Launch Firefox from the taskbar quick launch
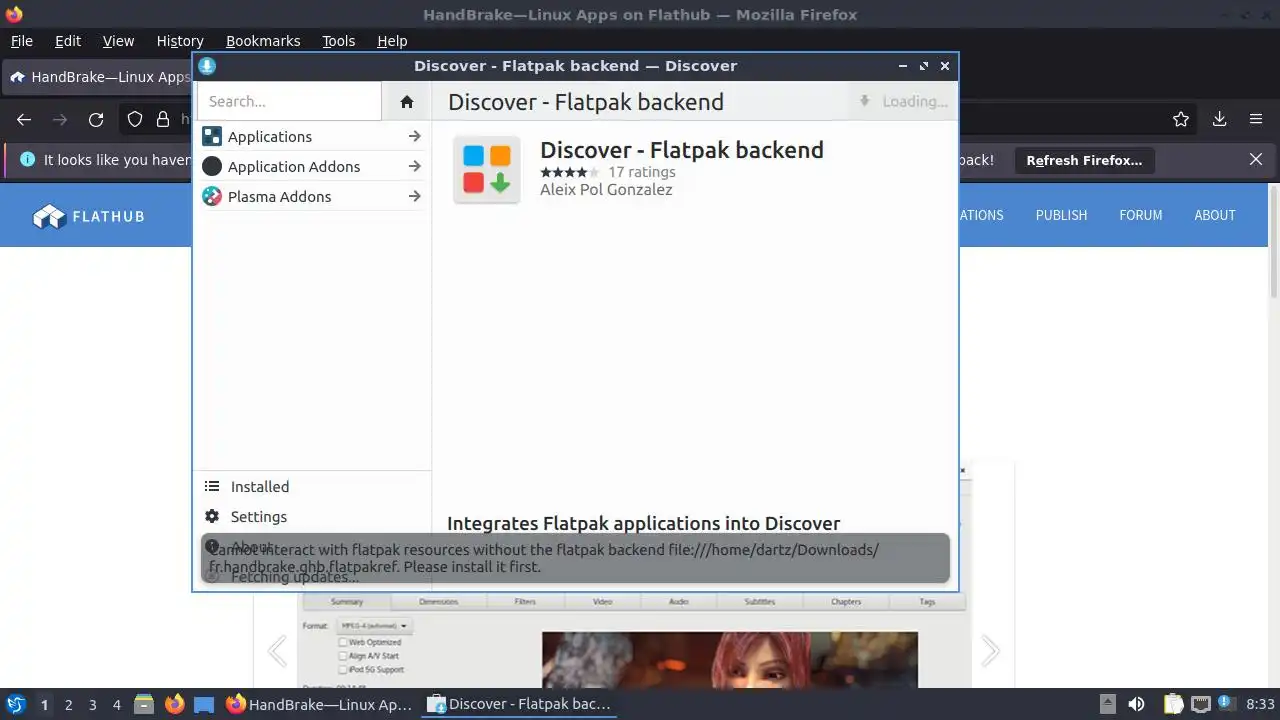This screenshot has height=720, width=1280. coord(174,704)
